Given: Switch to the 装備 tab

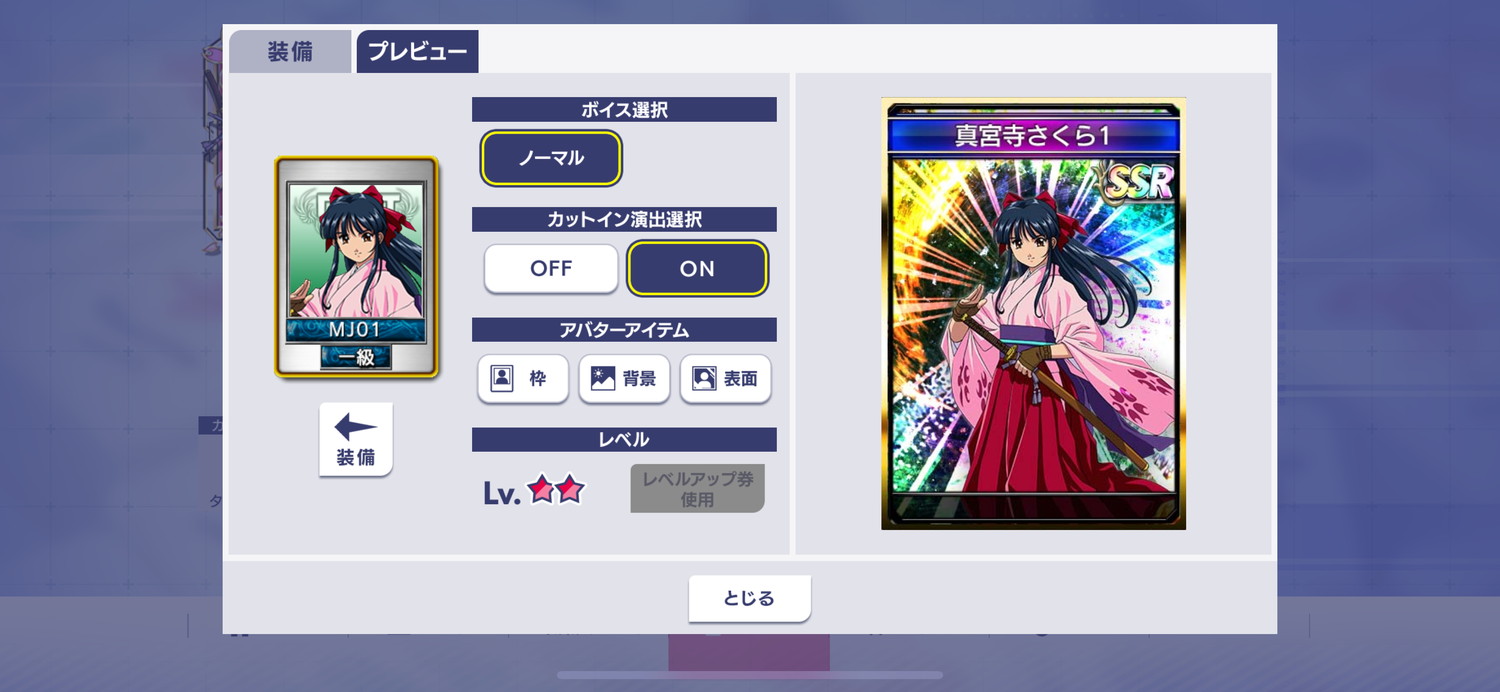Looking at the screenshot, I should click(290, 52).
